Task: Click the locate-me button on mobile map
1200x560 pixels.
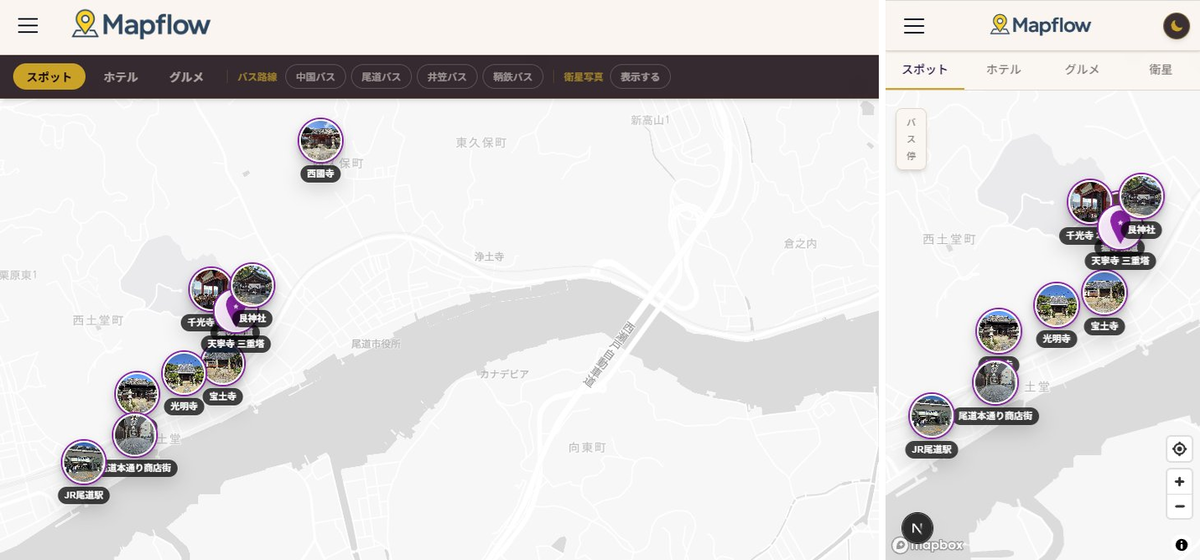Action: coord(1179,449)
